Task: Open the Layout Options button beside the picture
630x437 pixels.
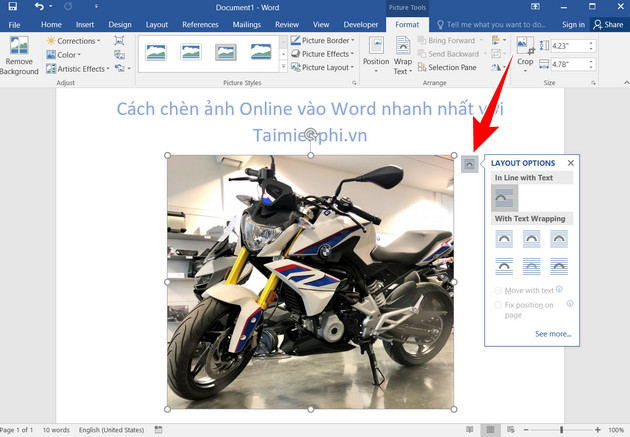Action: coord(469,164)
